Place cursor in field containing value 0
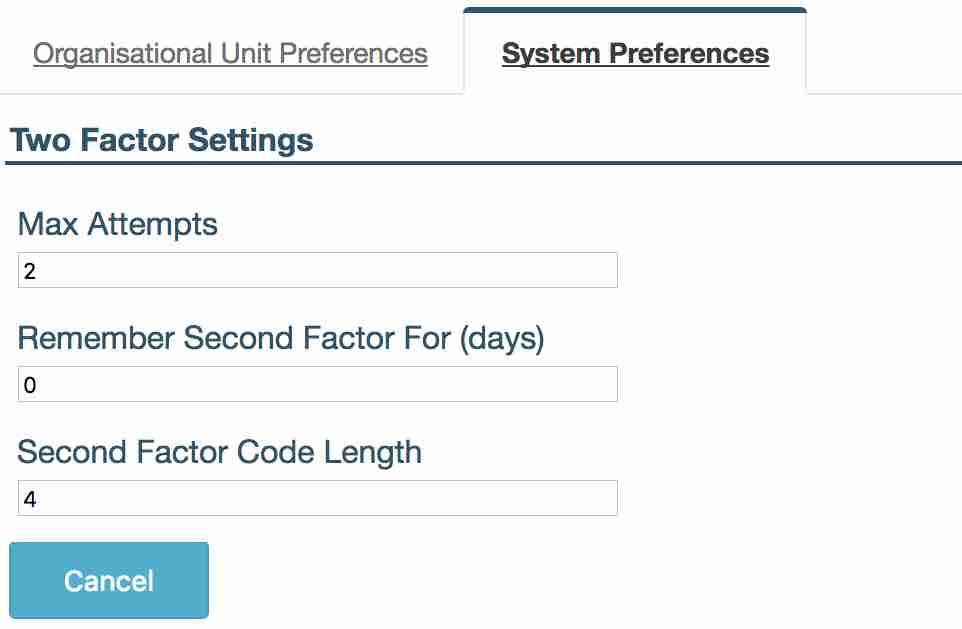The height and width of the screenshot is (629, 962). (317, 384)
